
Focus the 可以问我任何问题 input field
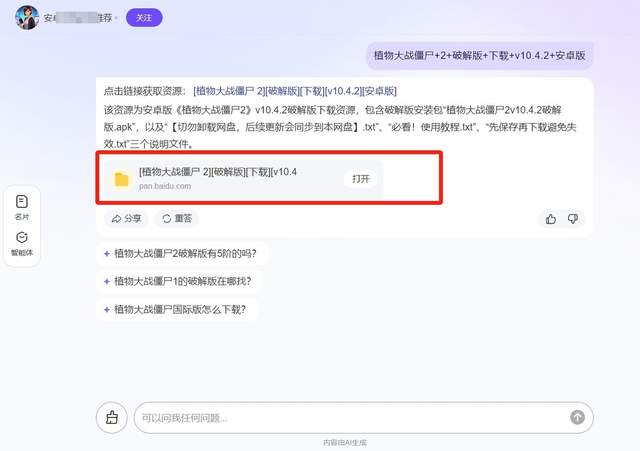[363, 418]
